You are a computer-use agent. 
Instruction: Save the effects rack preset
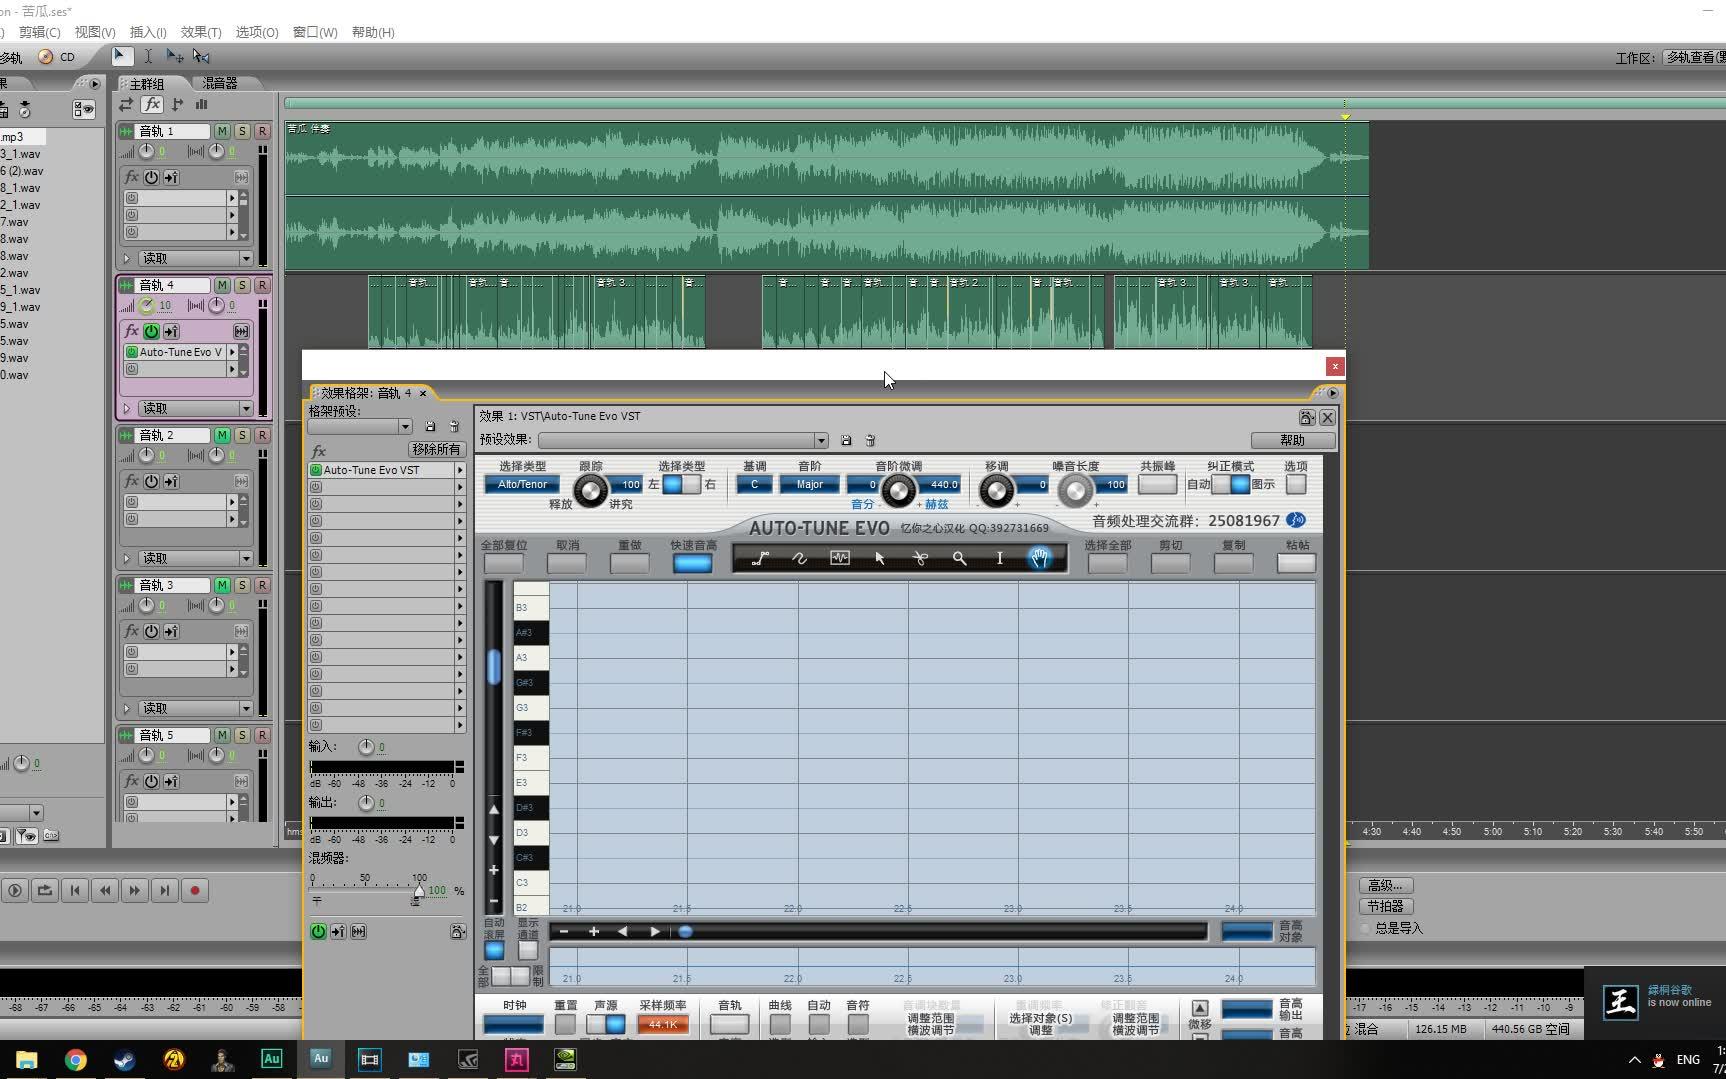coord(430,427)
